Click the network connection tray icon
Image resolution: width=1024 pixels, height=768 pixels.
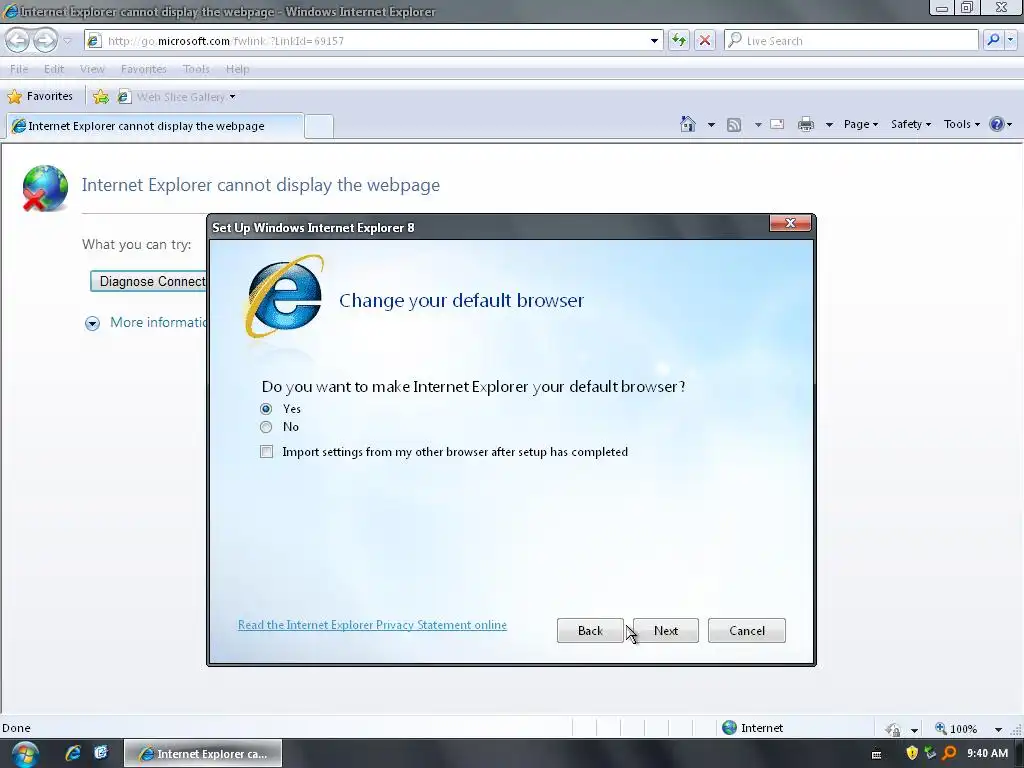coord(931,754)
